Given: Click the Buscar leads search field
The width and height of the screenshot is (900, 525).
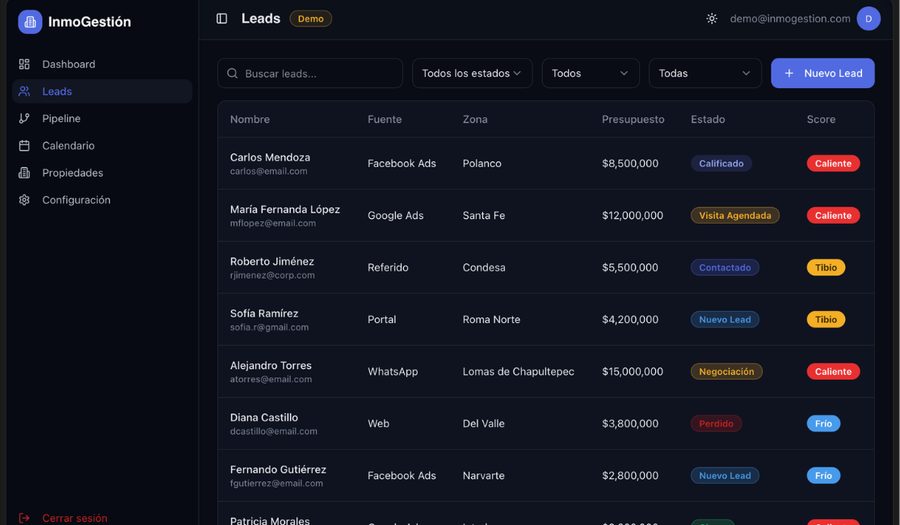Looking at the screenshot, I should 310,73.
